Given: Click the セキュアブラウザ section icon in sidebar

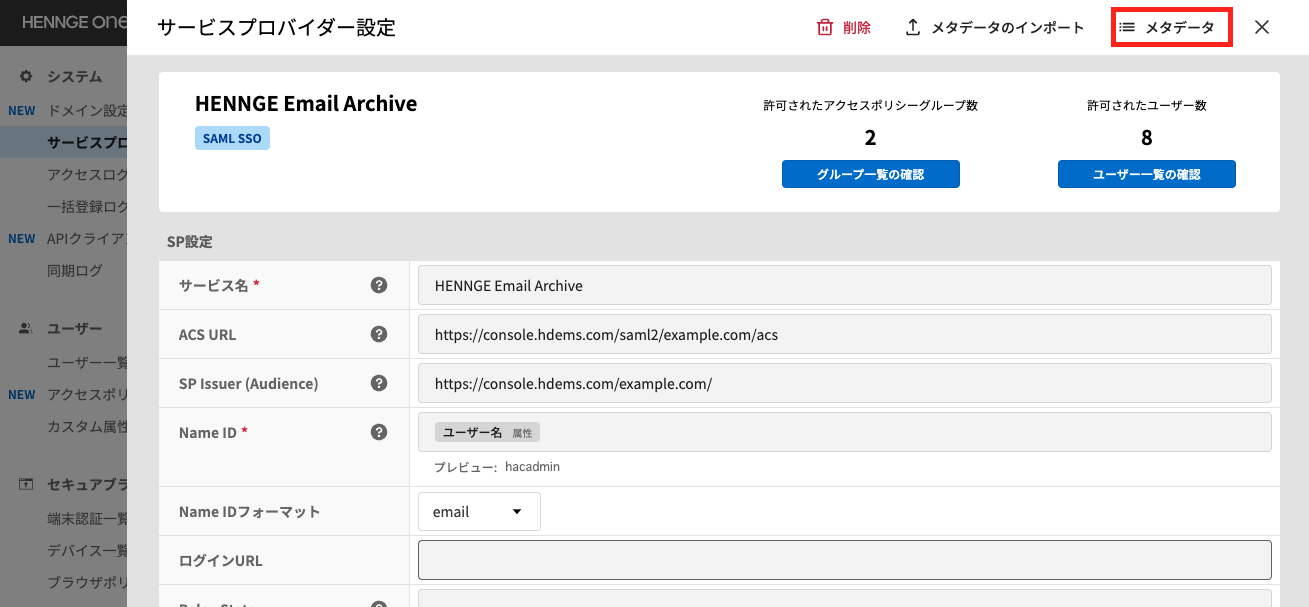Looking at the screenshot, I should (x=26, y=484).
